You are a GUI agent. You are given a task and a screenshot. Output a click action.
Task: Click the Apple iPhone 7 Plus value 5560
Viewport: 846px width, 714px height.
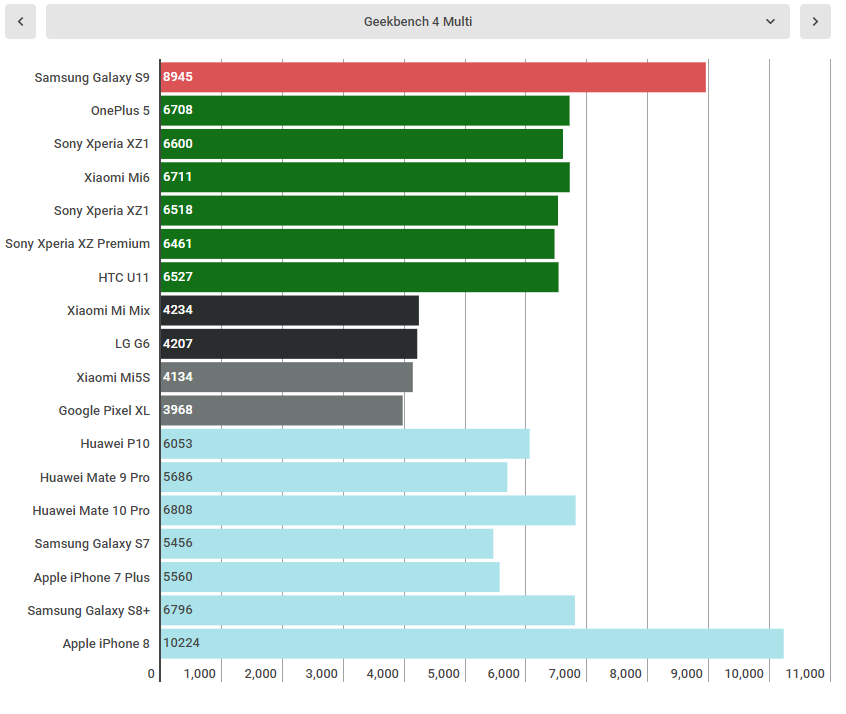coord(178,577)
